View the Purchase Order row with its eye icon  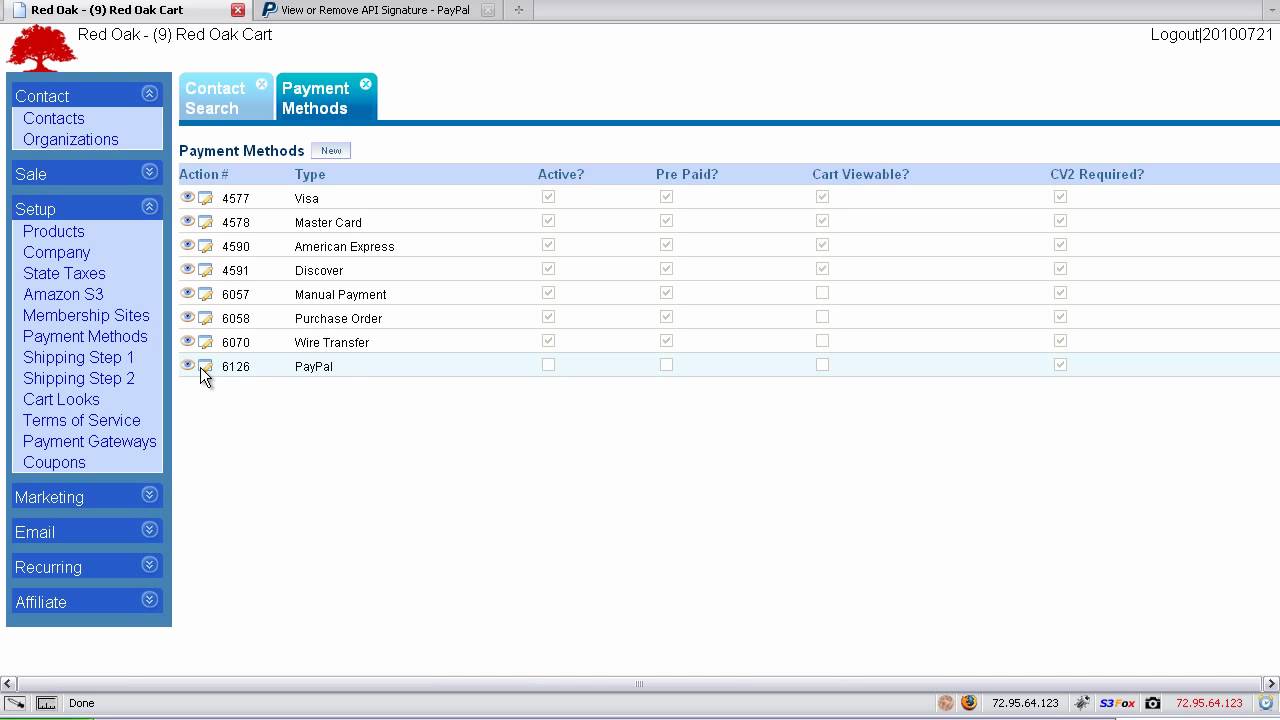[x=187, y=317]
